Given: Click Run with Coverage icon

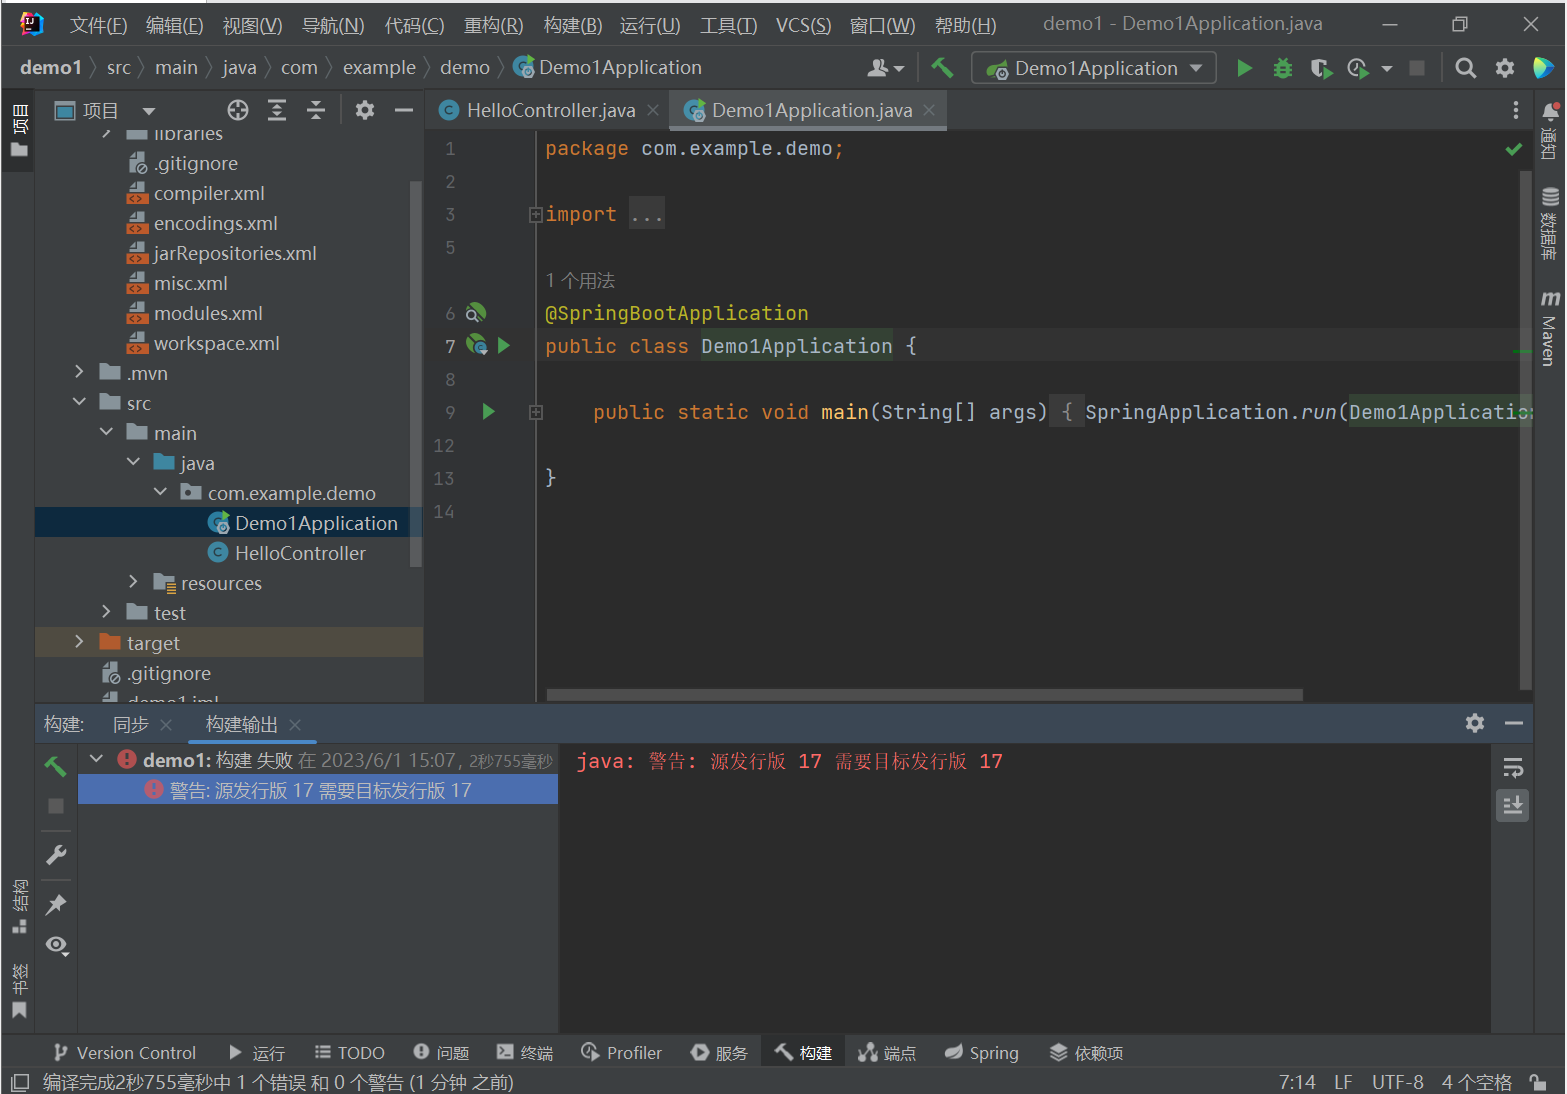Looking at the screenshot, I should click(1321, 68).
